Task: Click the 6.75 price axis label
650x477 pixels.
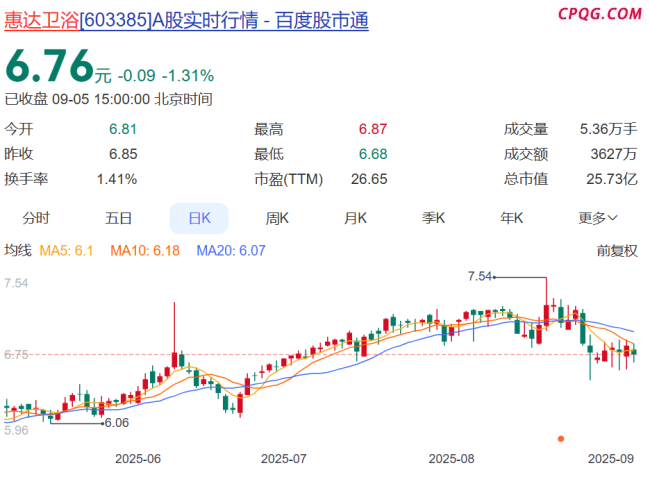Action: 16,355
